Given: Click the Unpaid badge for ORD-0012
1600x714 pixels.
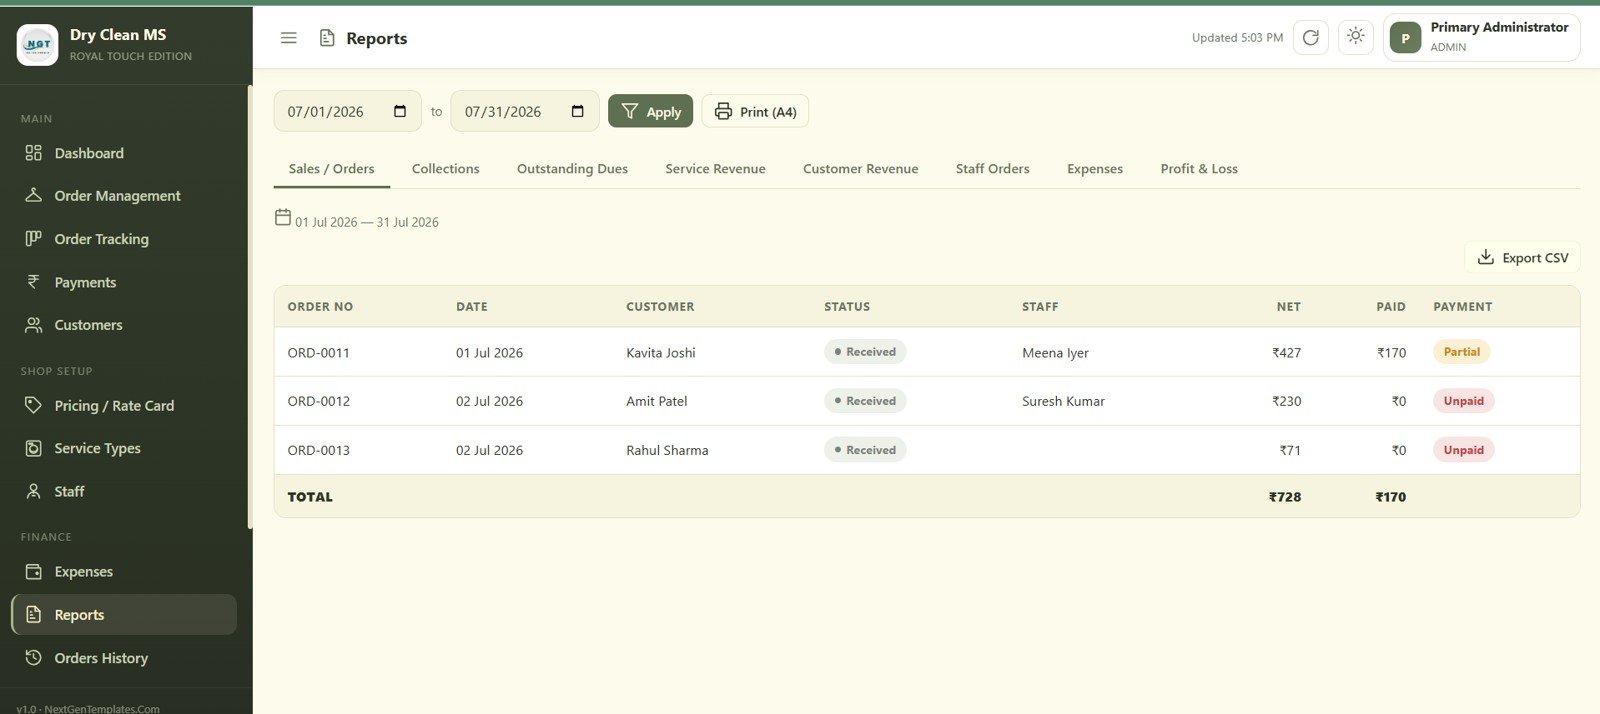Looking at the screenshot, I should [x=1463, y=401].
